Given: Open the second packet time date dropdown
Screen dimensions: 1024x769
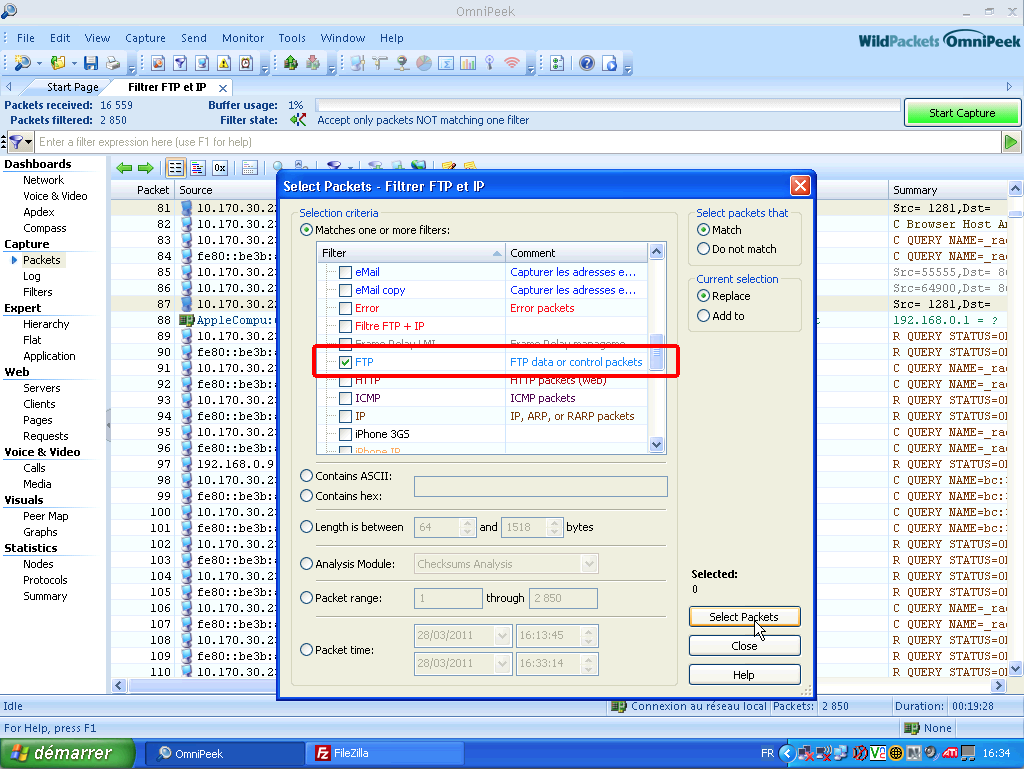Looking at the screenshot, I should (502, 663).
